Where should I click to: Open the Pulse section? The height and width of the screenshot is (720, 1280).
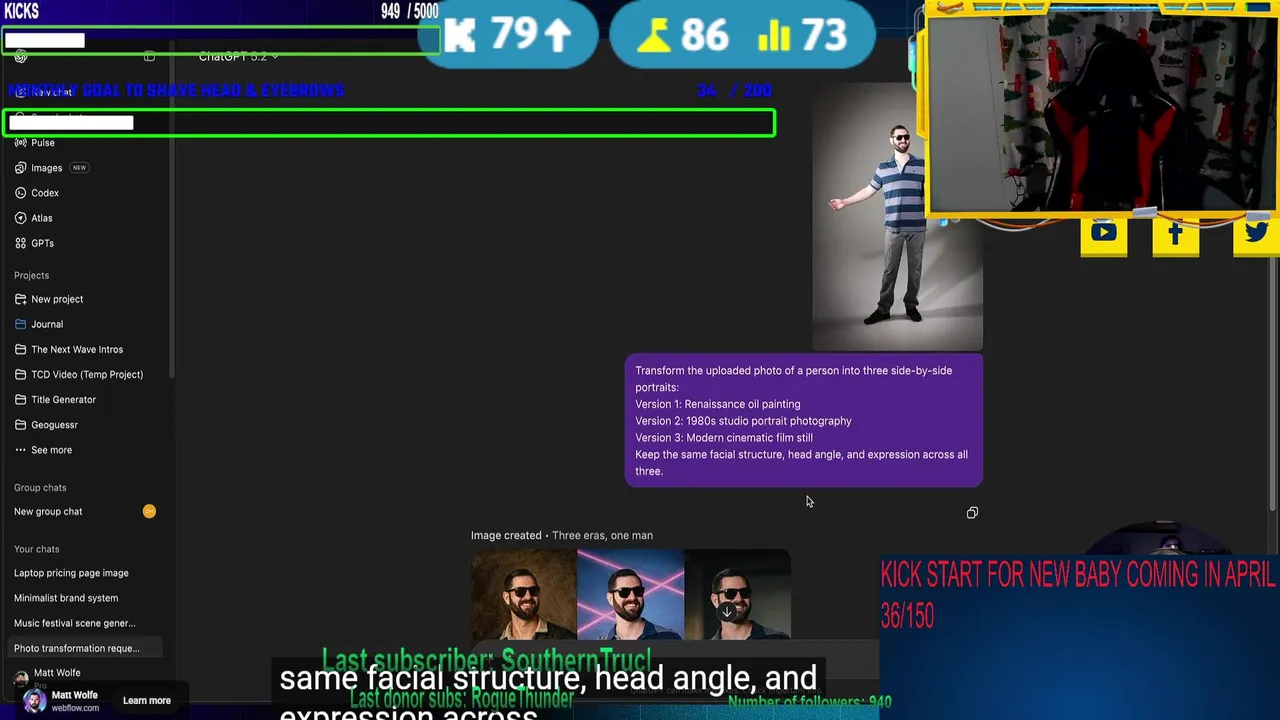tap(42, 143)
